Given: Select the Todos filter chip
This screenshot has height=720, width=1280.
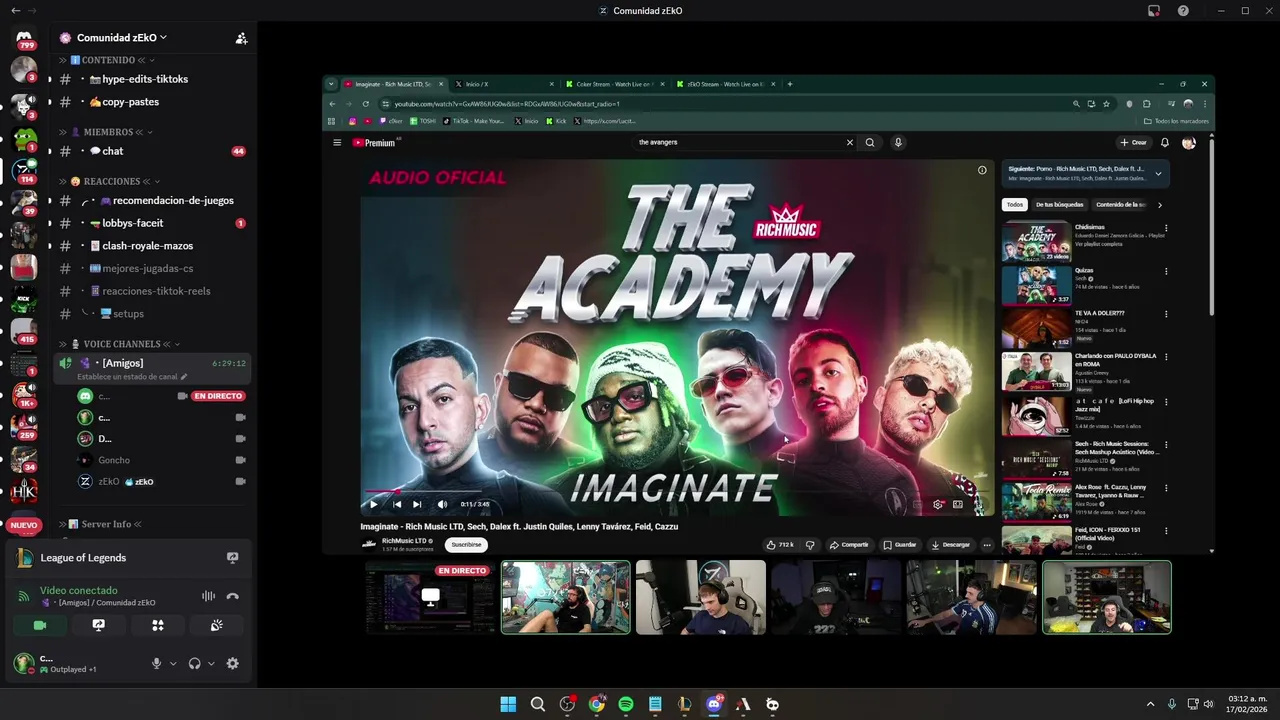Looking at the screenshot, I should click(1015, 205).
